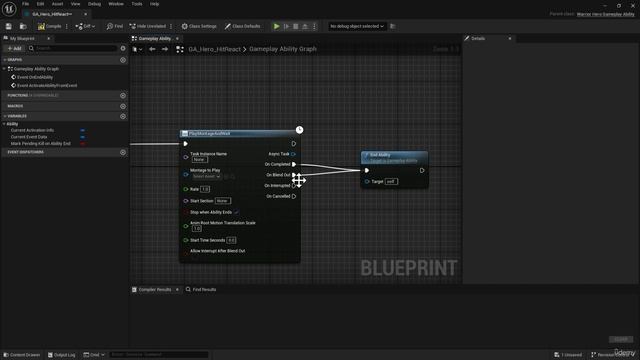Screen dimensions: 640x360
Task: Open the Edit menu
Action: coord(40,4)
